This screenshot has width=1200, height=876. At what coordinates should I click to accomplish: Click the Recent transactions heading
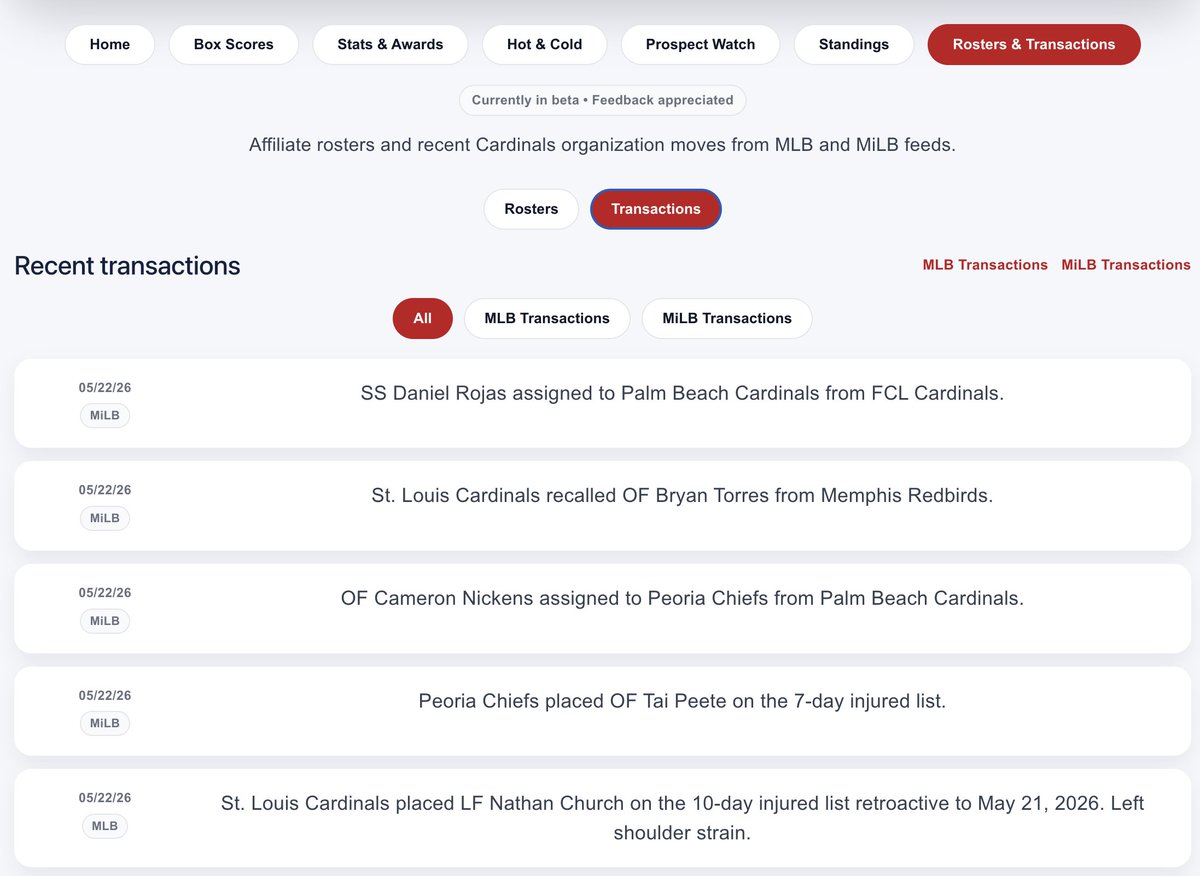point(127,266)
